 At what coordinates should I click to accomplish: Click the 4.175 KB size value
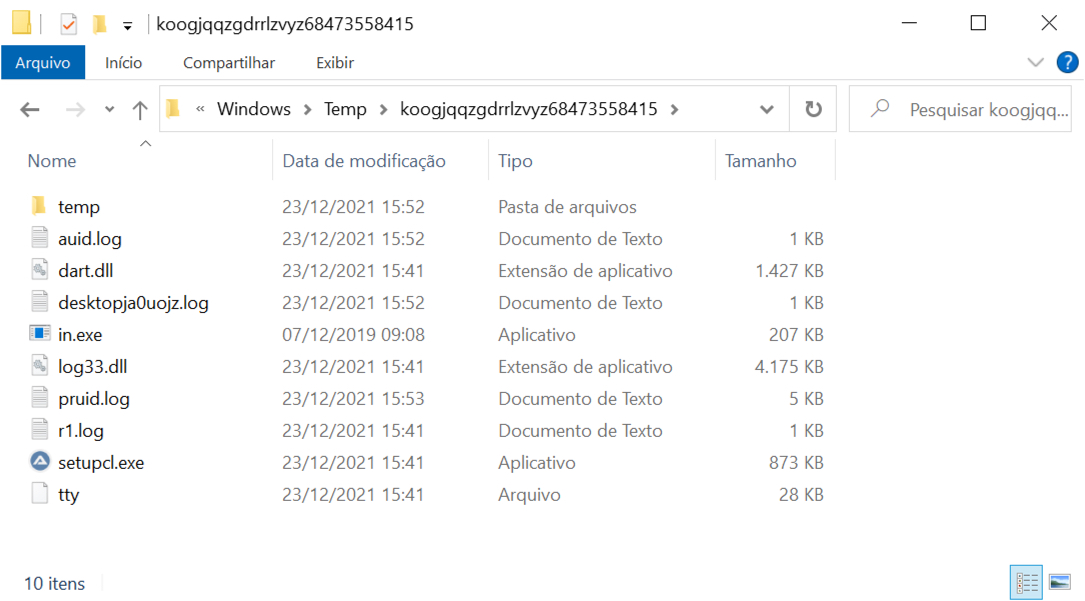pos(789,367)
